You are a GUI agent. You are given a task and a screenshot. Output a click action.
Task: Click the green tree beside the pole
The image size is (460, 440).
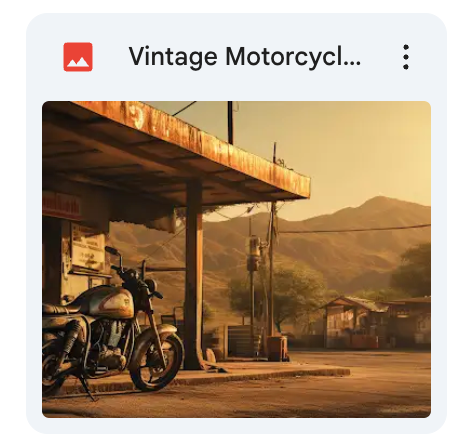click(x=293, y=293)
